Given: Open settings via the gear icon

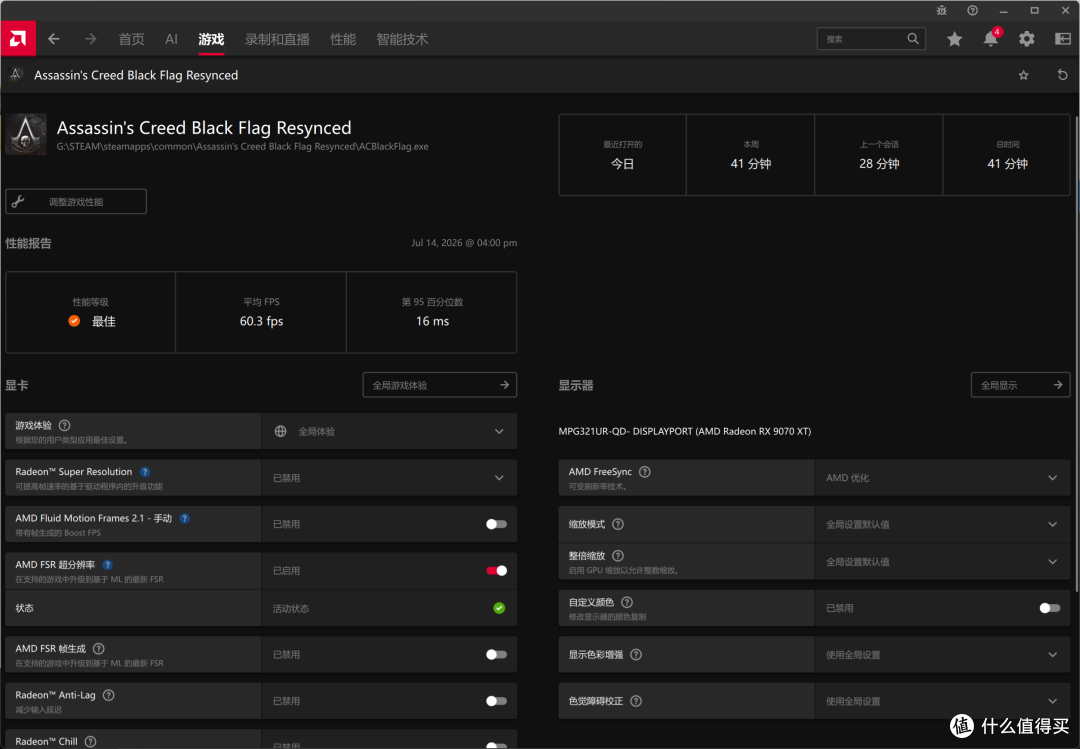Looking at the screenshot, I should pyautogui.click(x=1026, y=39).
